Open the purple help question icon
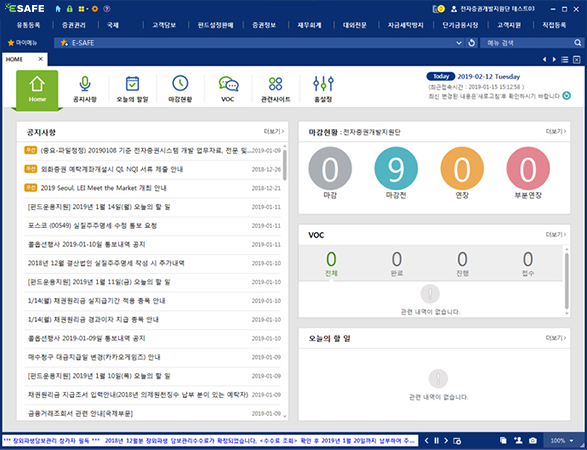 107,9
